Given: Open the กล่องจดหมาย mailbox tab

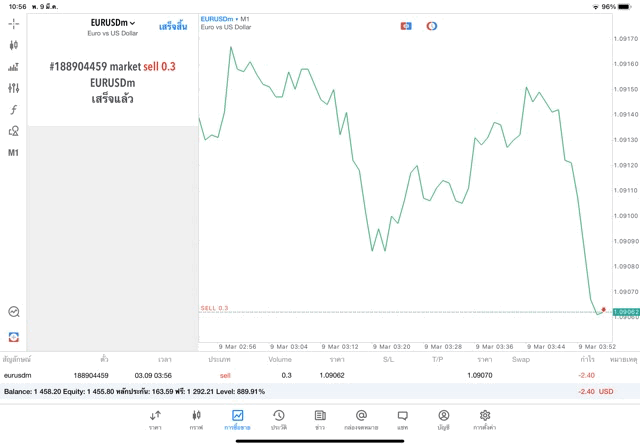Looking at the screenshot, I should point(361,420).
